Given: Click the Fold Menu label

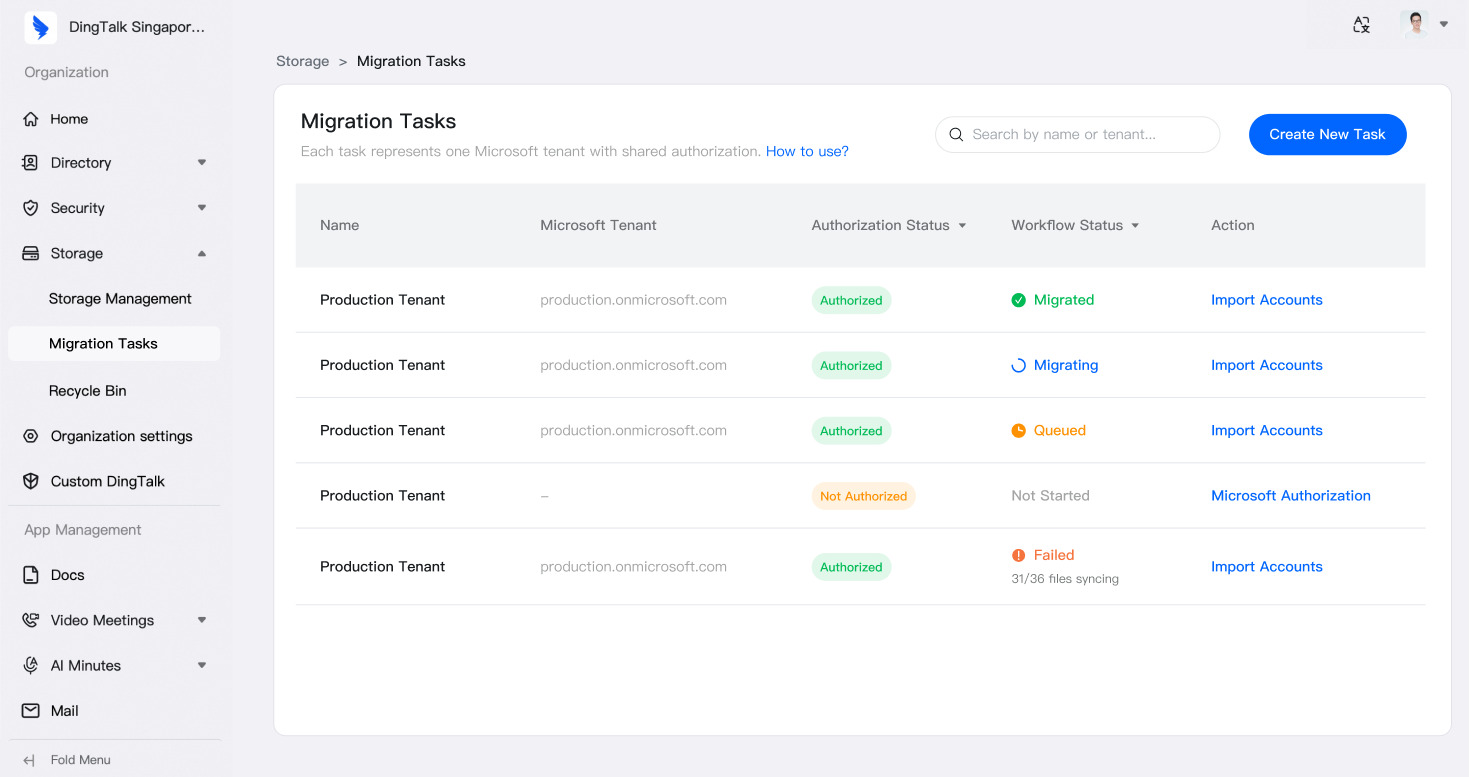Looking at the screenshot, I should [81, 760].
